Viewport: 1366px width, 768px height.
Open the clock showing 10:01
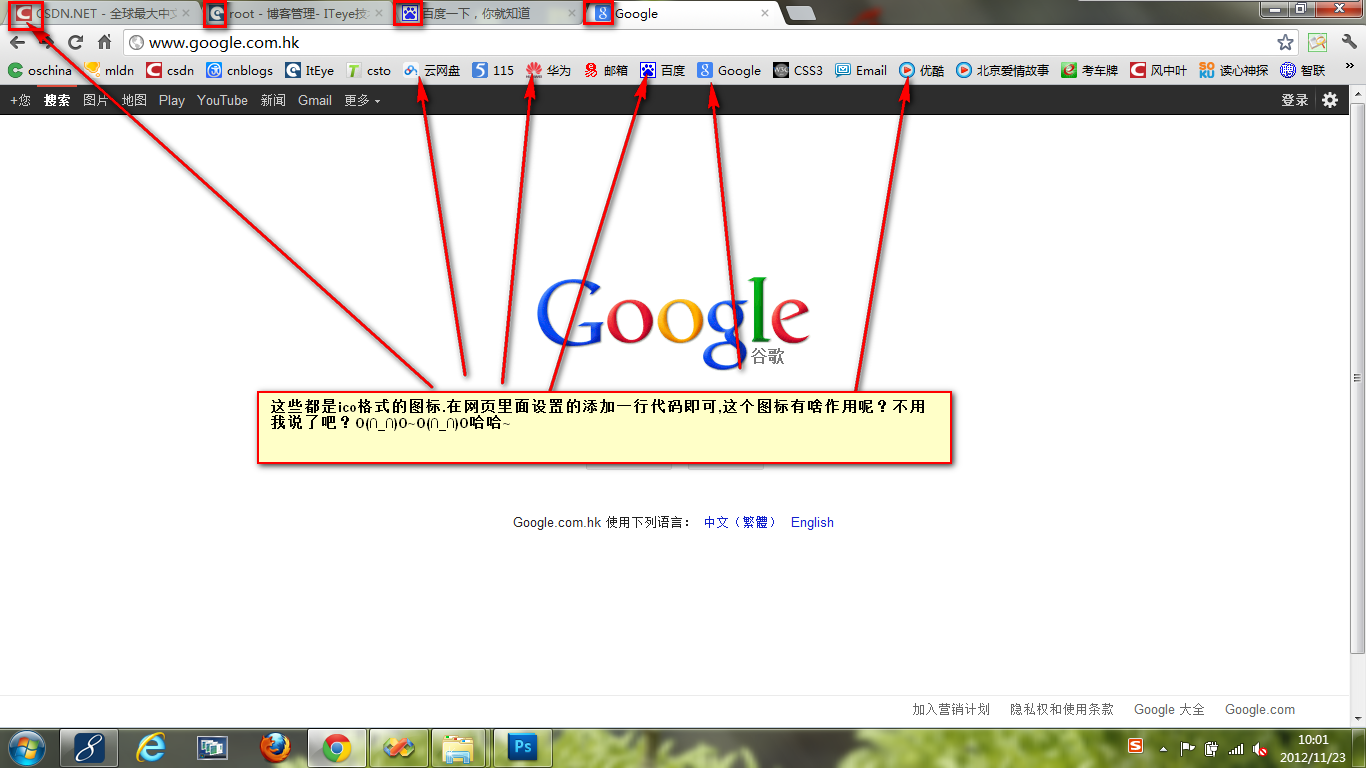1312,748
